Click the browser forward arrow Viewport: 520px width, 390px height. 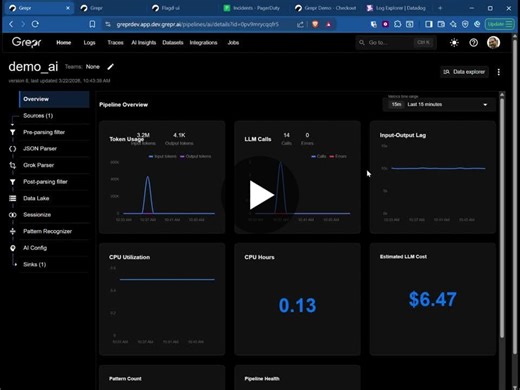click(x=23, y=24)
